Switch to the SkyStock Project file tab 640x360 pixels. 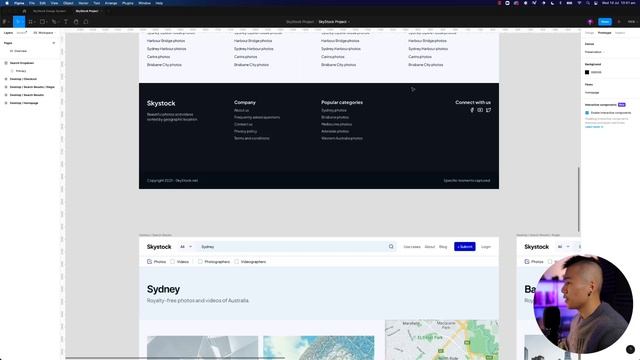(x=87, y=11)
